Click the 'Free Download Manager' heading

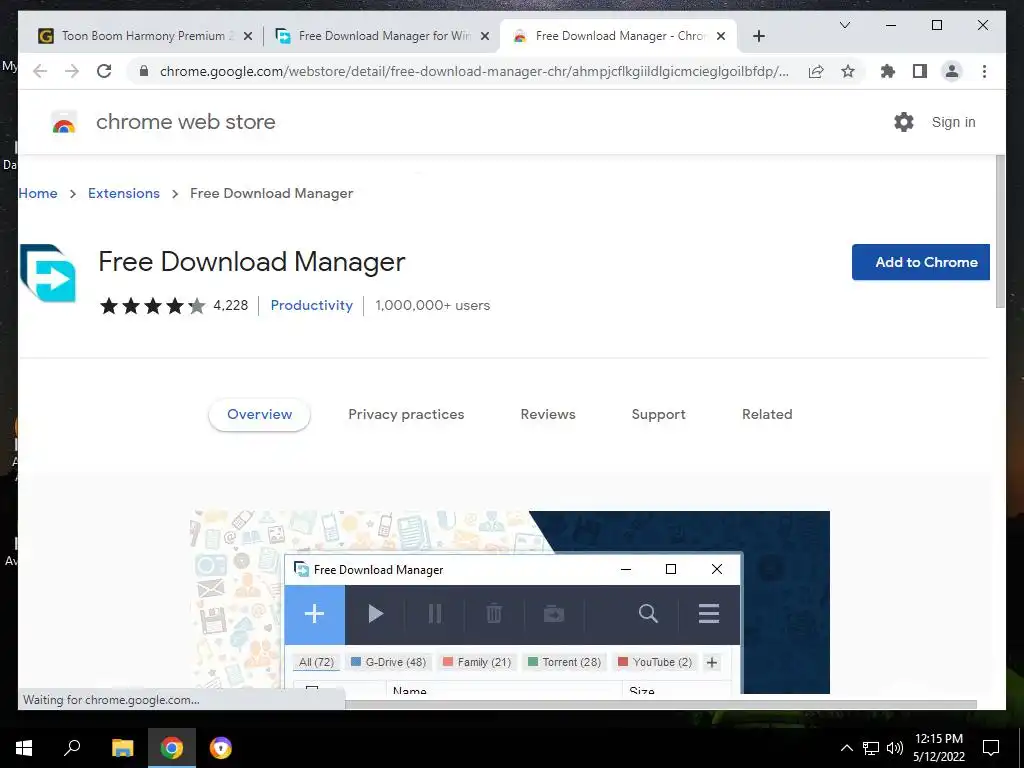pyautogui.click(x=251, y=263)
